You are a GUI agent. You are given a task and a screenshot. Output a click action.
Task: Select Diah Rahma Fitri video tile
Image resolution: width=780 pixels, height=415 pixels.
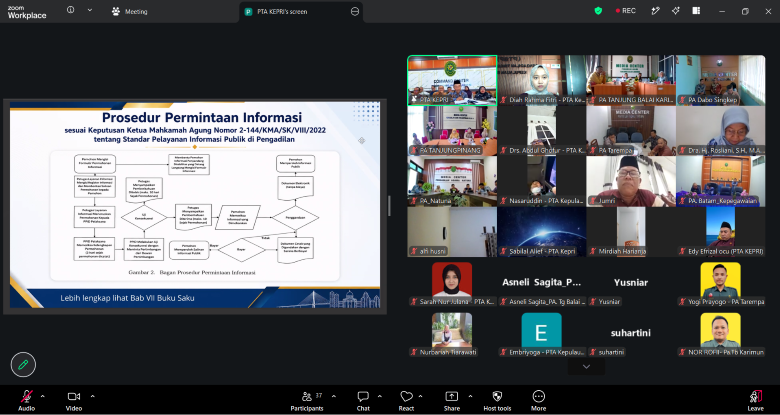pyautogui.click(x=542, y=80)
